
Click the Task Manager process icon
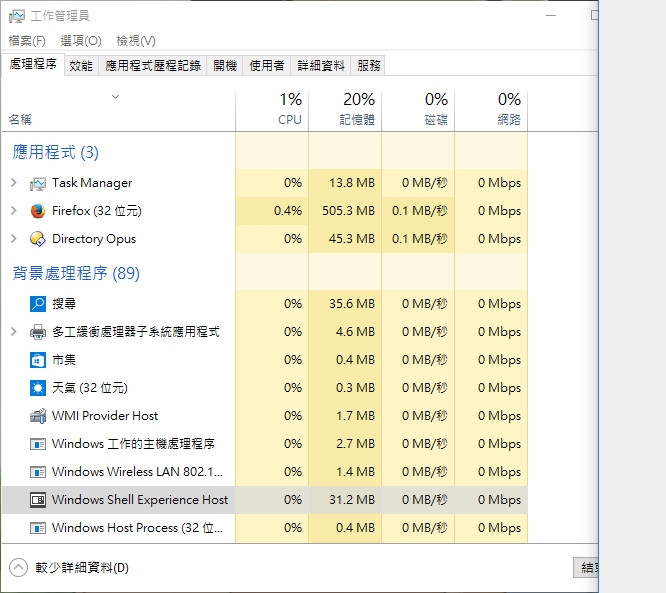pyautogui.click(x=38, y=183)
